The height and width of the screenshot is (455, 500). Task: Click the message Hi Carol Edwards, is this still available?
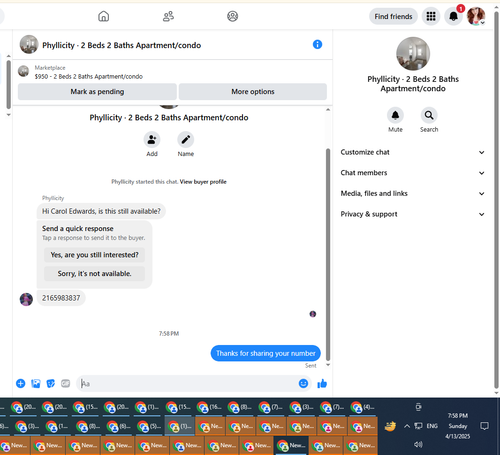tap(101, 211)
